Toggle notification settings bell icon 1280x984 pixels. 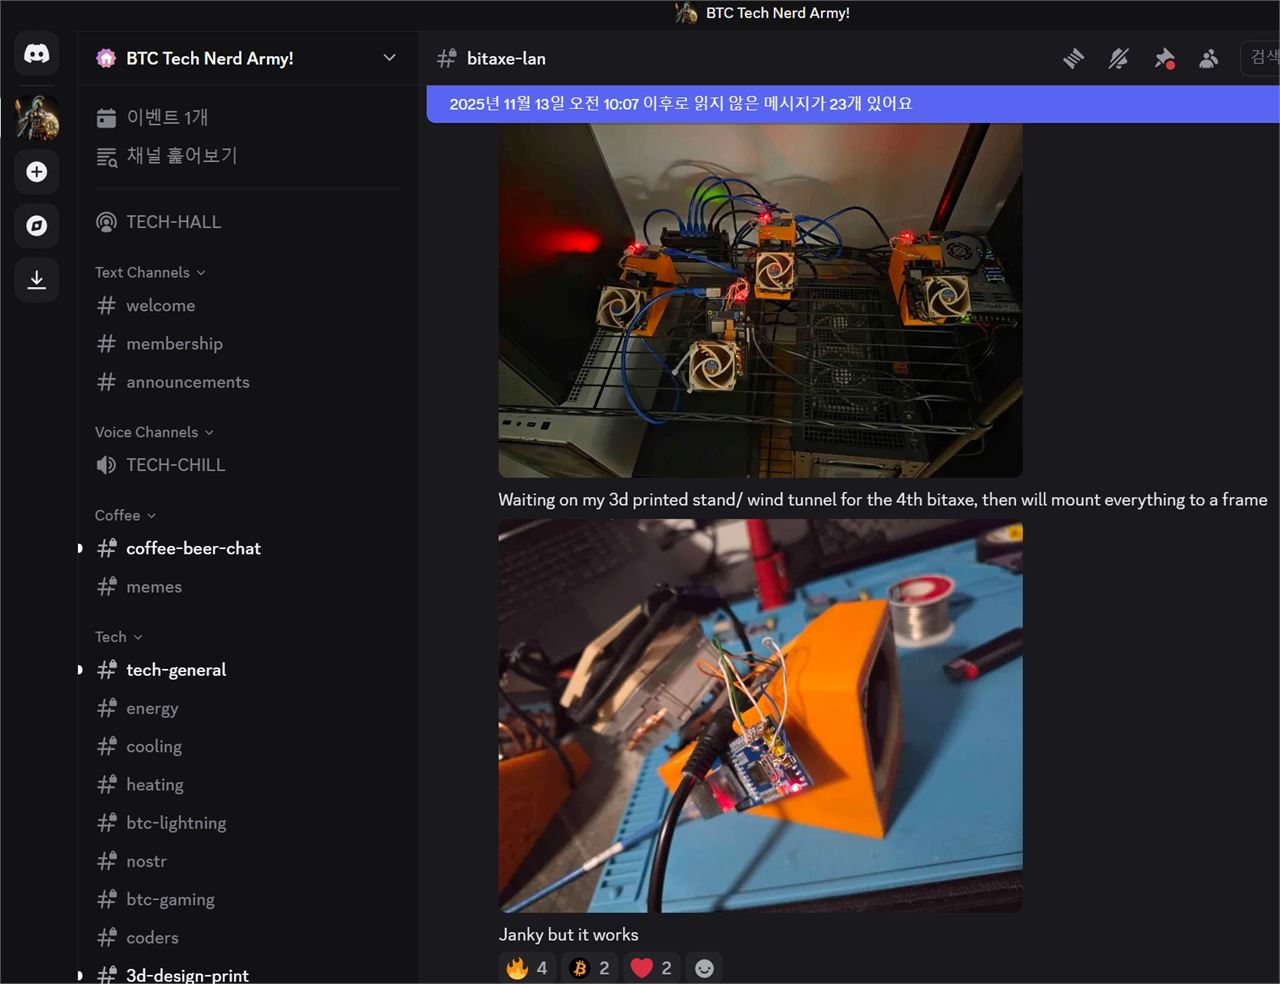click(x=1119, y=59)
